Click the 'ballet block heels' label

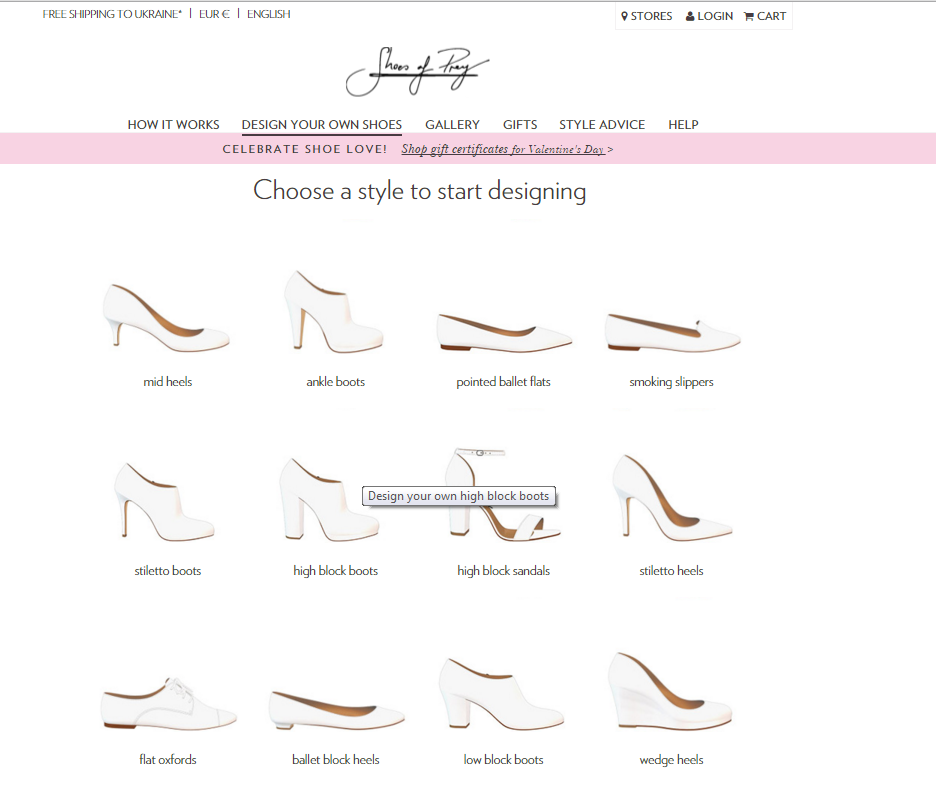pyautogui.click(x=335, y=759)
